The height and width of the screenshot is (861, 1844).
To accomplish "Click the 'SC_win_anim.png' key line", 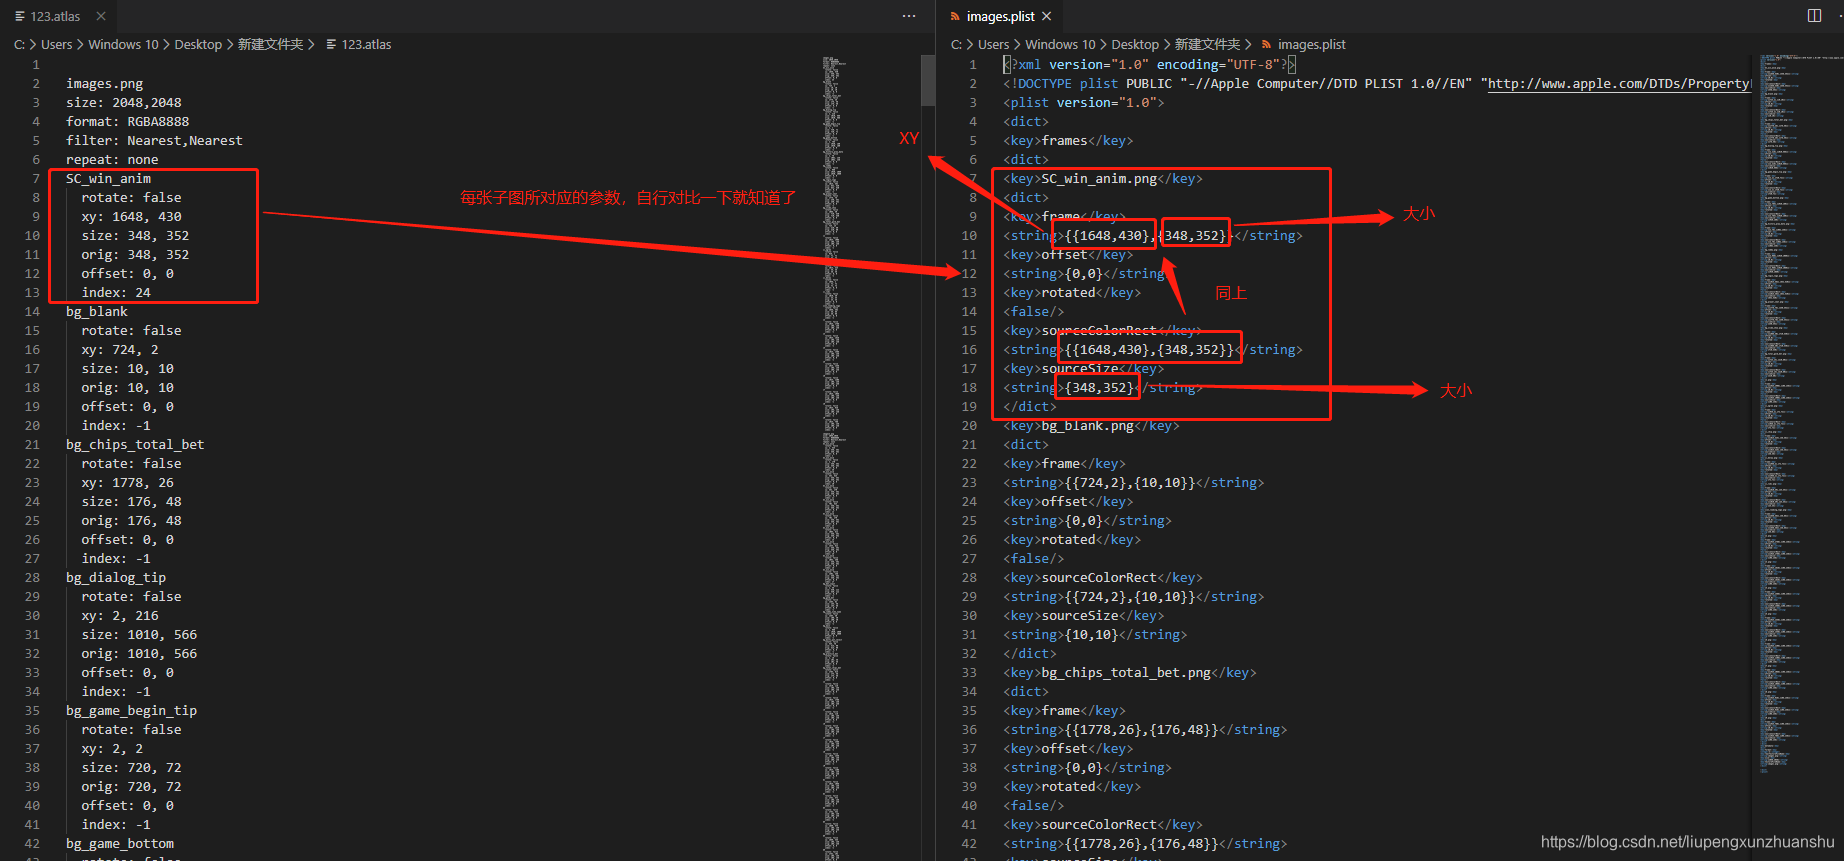I will [x=1103, y=179].
